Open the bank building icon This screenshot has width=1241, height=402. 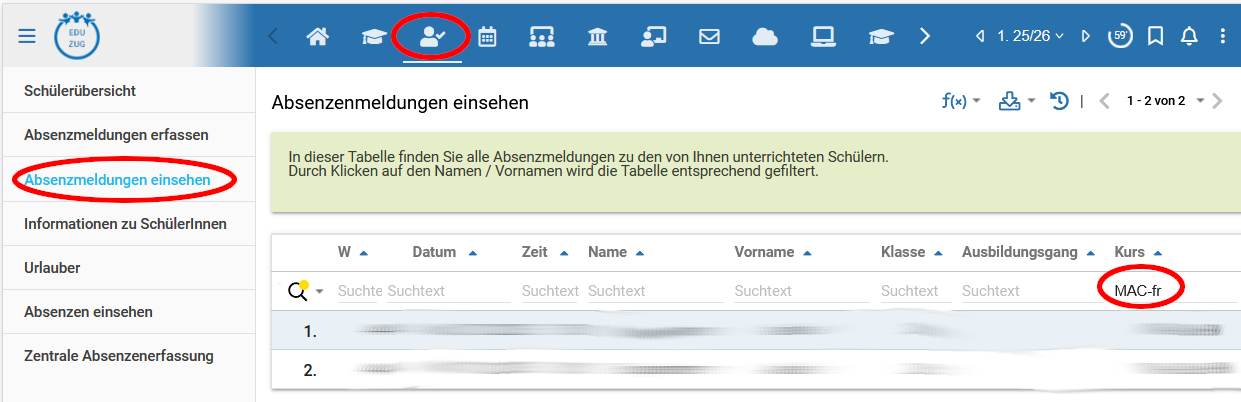pos(598,37)
